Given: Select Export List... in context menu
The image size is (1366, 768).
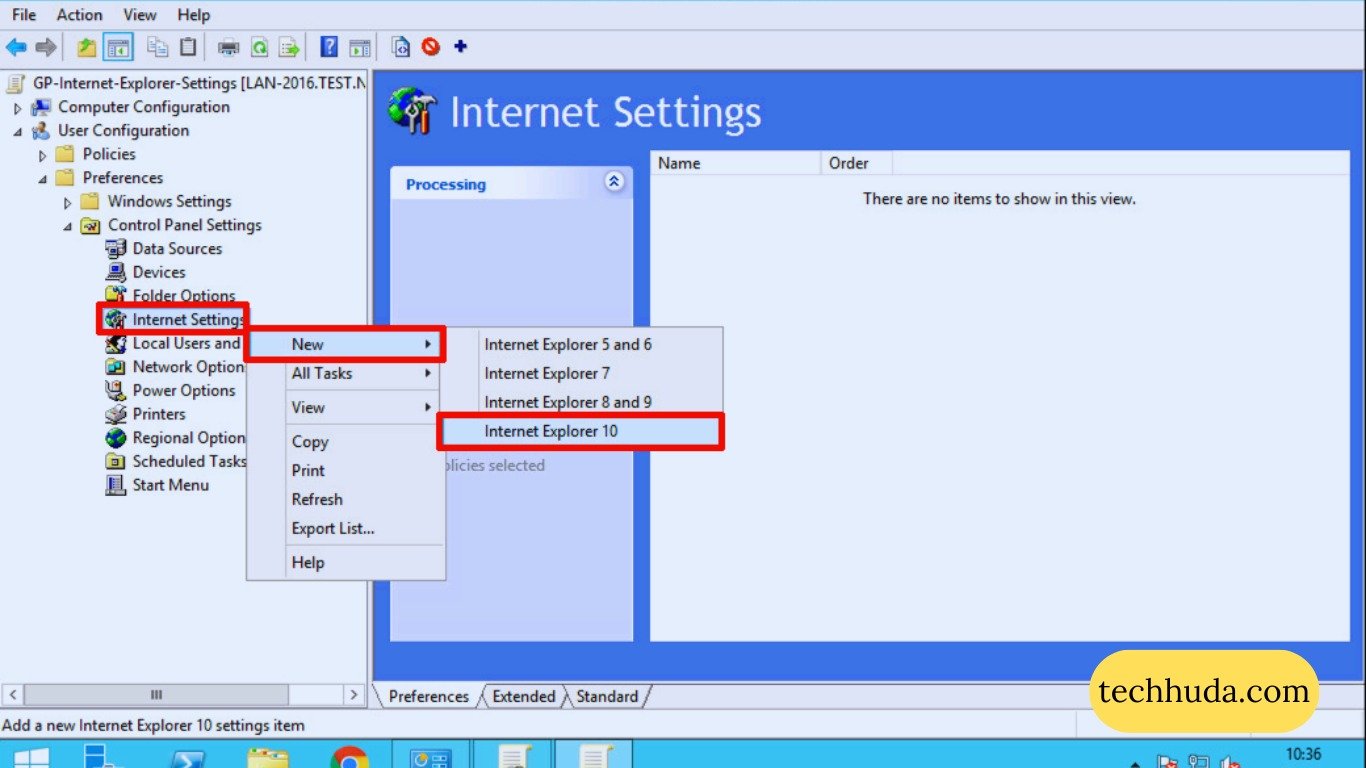Looking at the screenshot, I should [333, 528].
